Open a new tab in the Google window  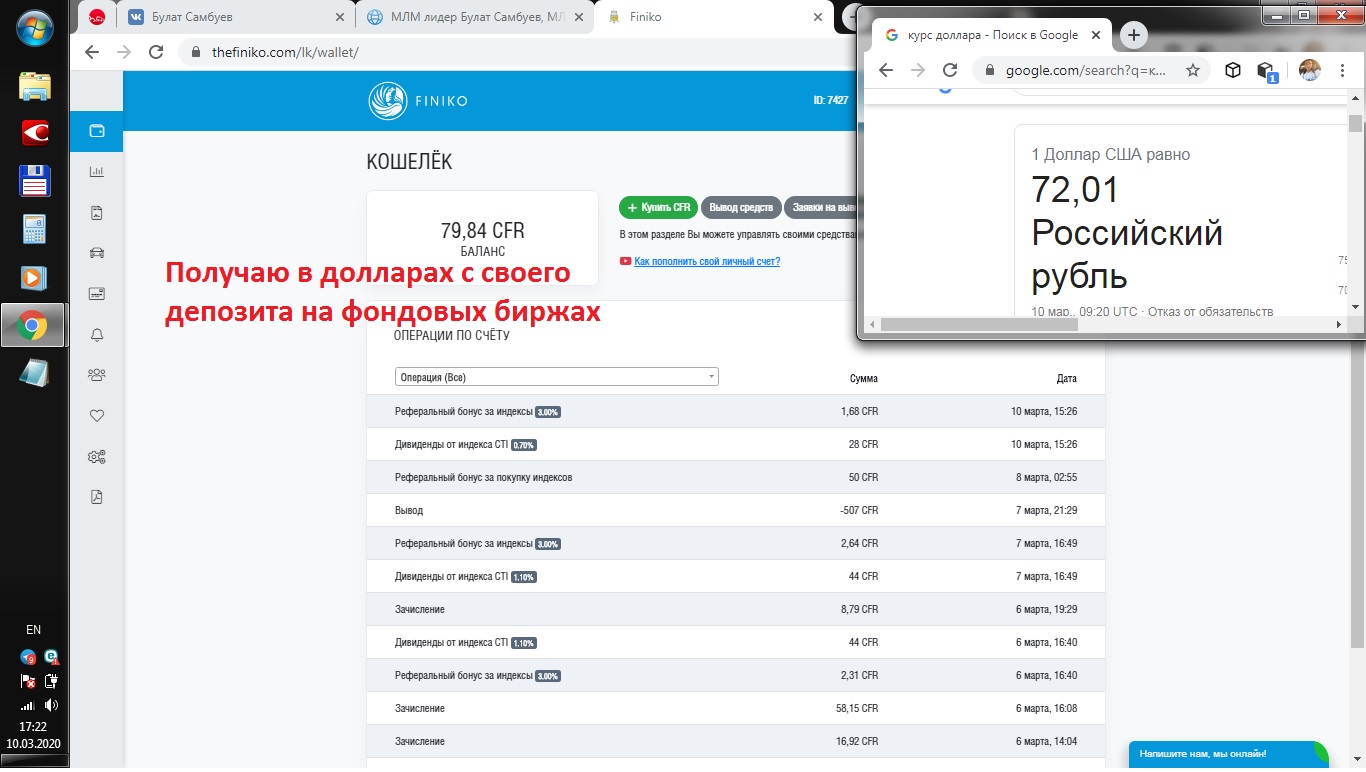point(1133,35)
